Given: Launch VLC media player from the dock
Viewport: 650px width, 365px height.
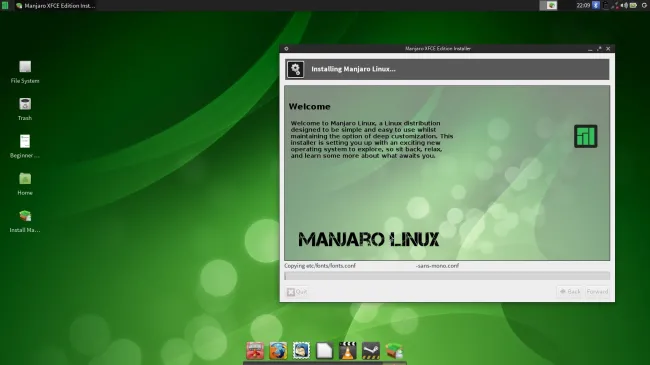Looking at the screenshot, I should coord(347,350).
